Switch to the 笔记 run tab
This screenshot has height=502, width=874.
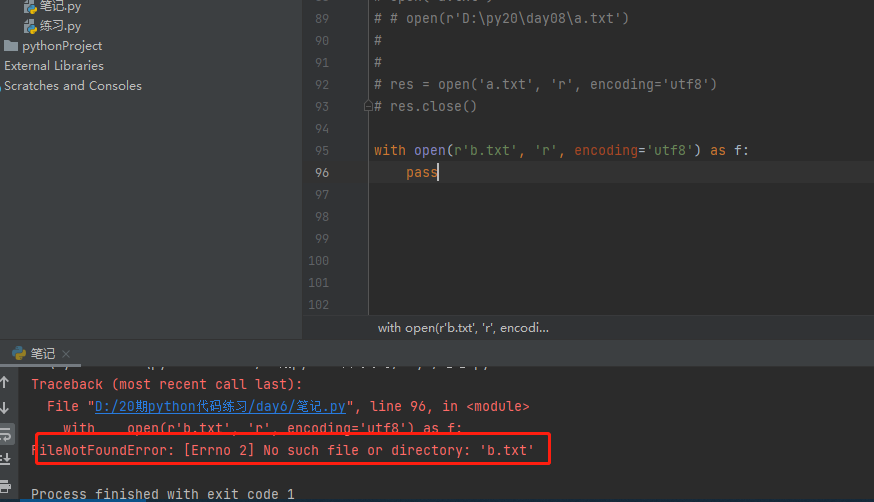tap(42, 353)
